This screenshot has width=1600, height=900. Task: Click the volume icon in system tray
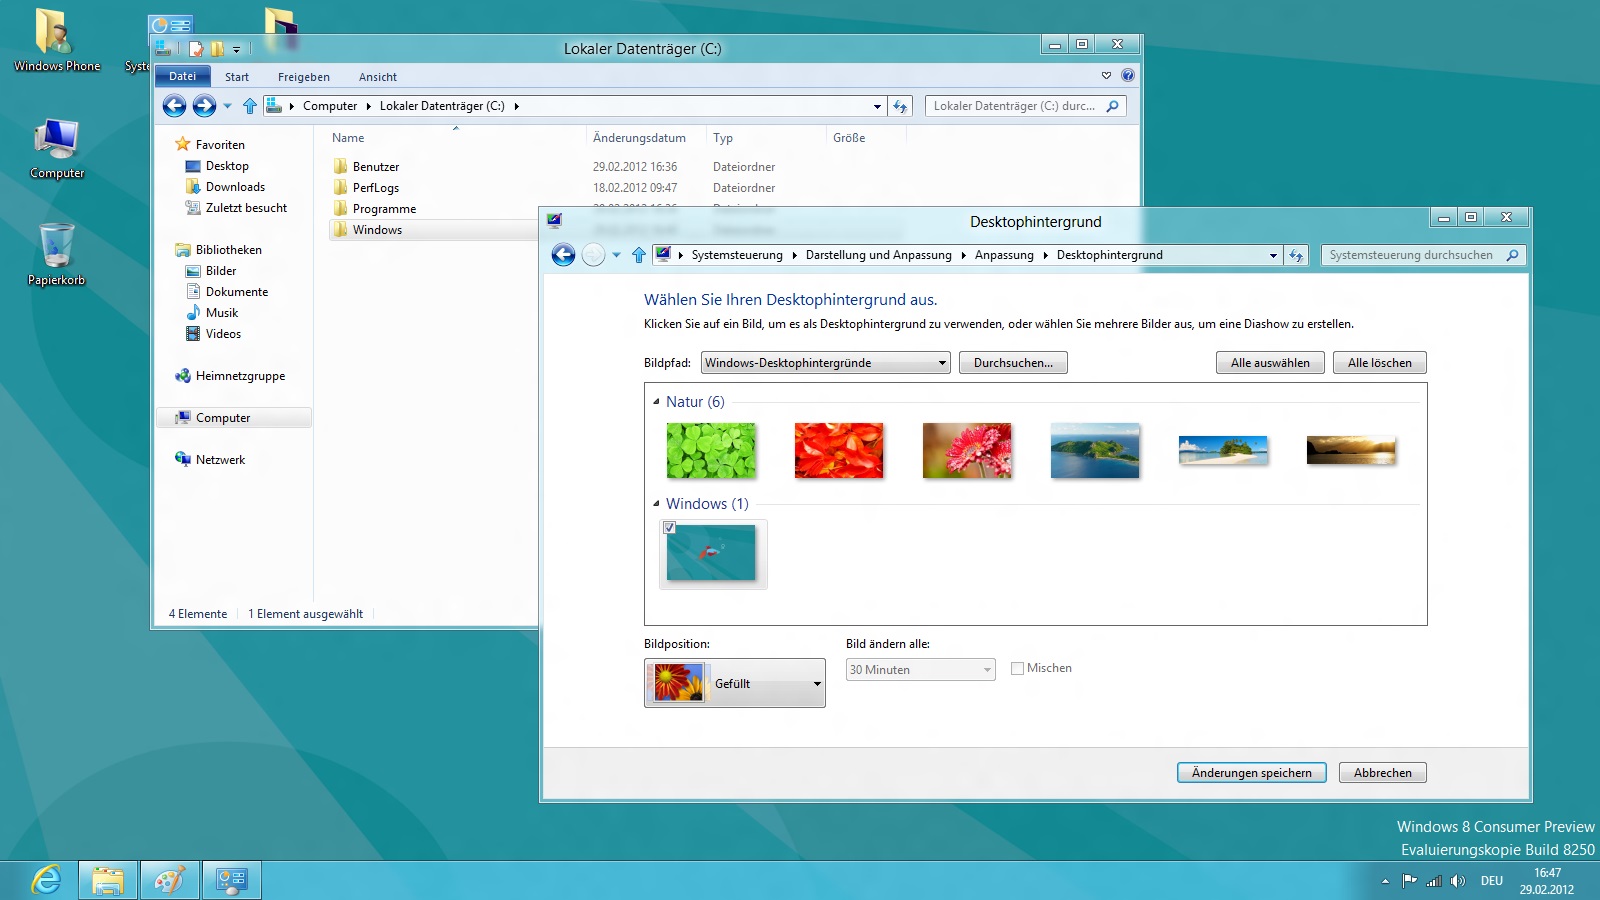[x=1458, y=881]
